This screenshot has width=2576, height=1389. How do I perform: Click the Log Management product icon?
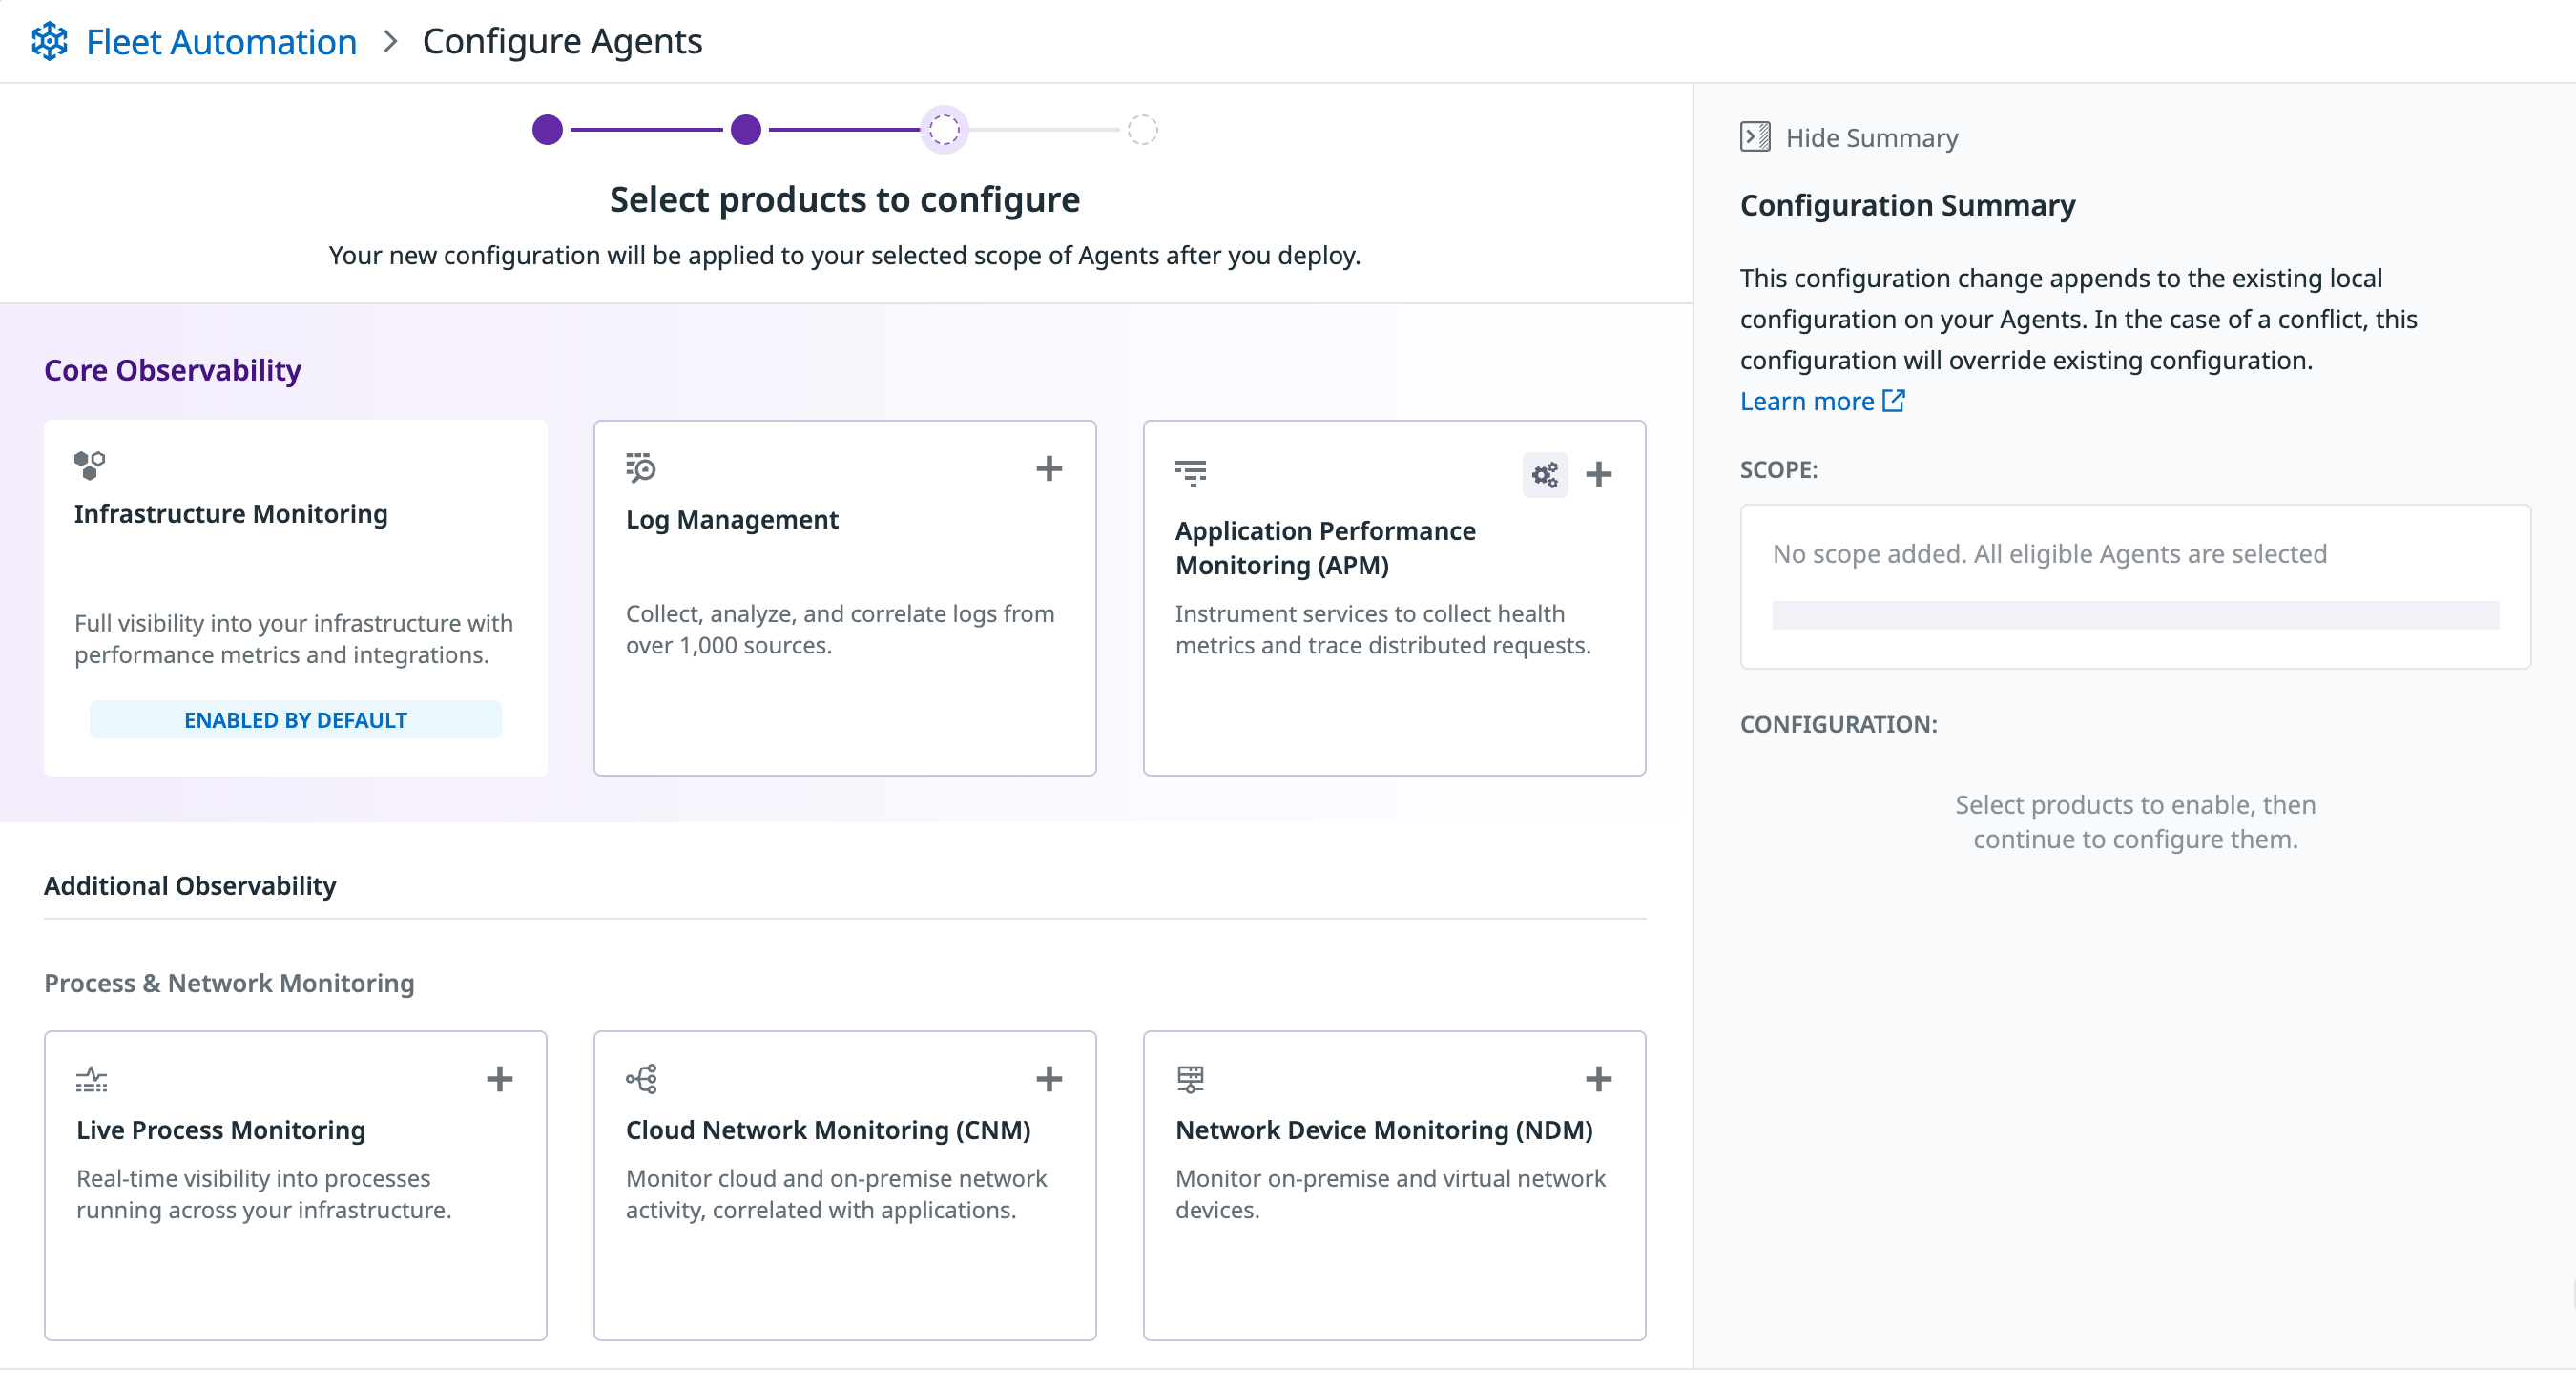click(640, 467)
